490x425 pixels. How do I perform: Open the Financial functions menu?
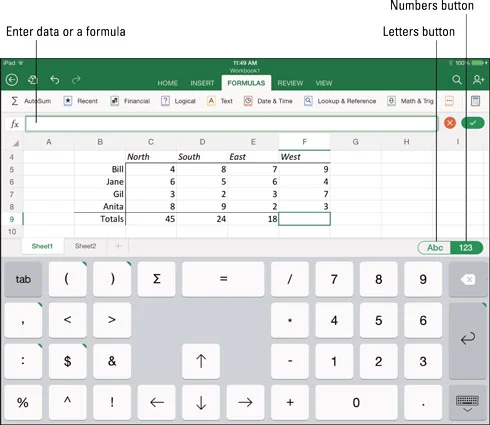[x=130, y=101]
